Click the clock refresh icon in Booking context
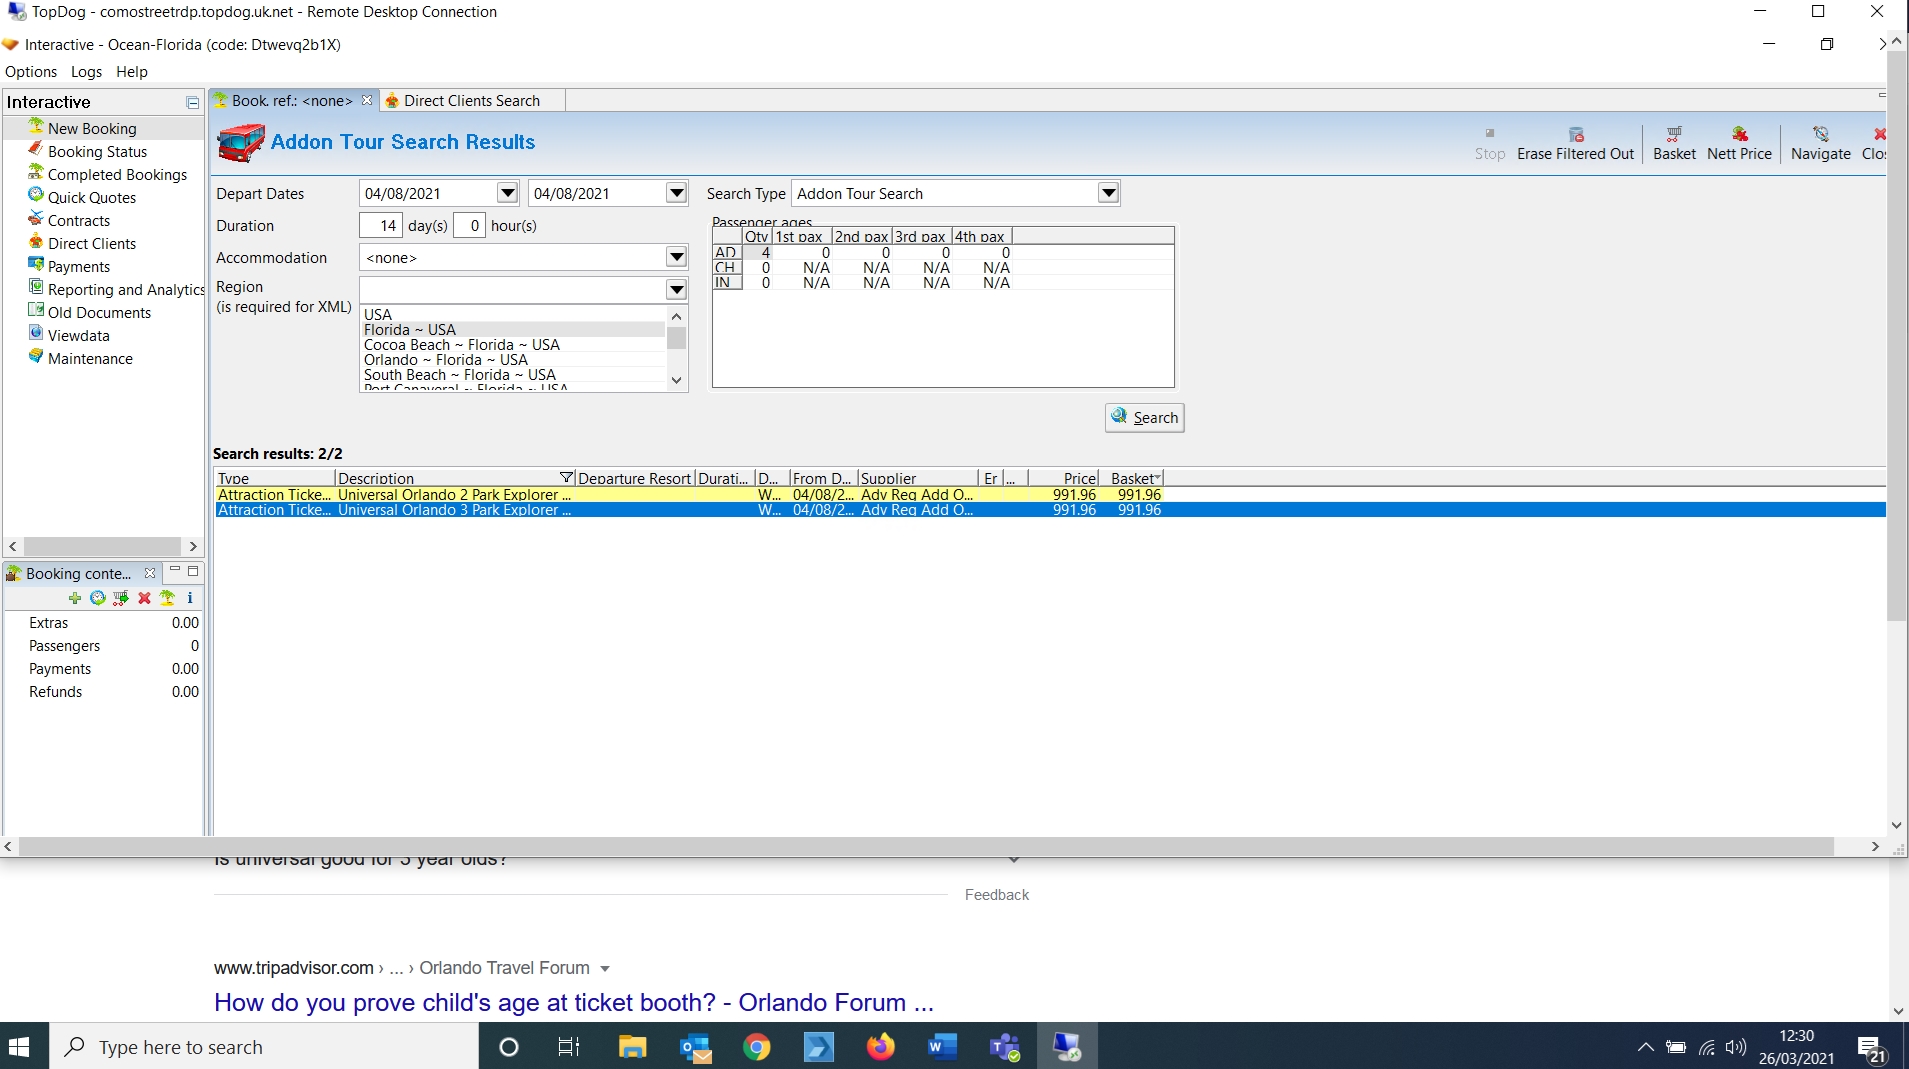This screenshot has height=1069, width=1909. click(98, 598)
